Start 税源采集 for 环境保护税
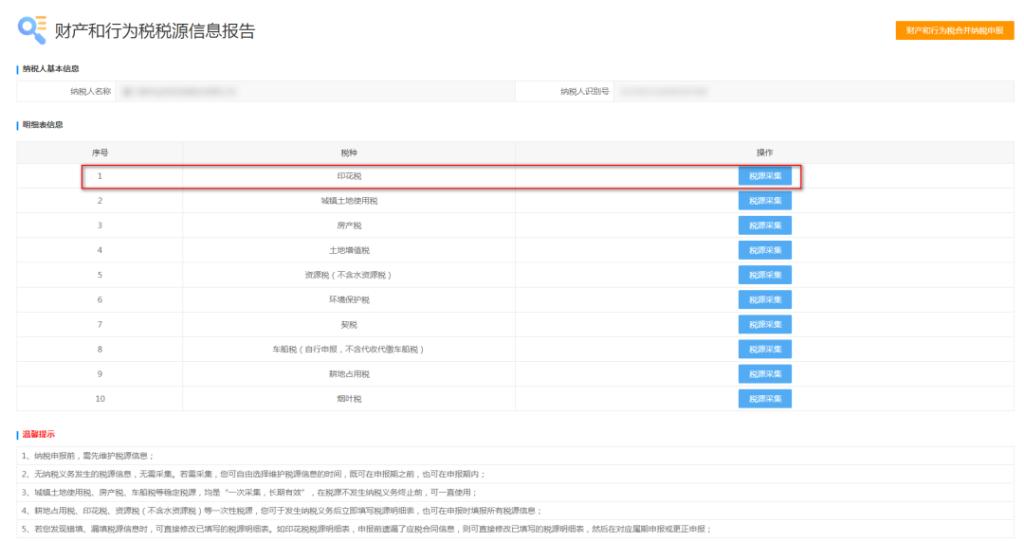 click(x=765, y=299)
